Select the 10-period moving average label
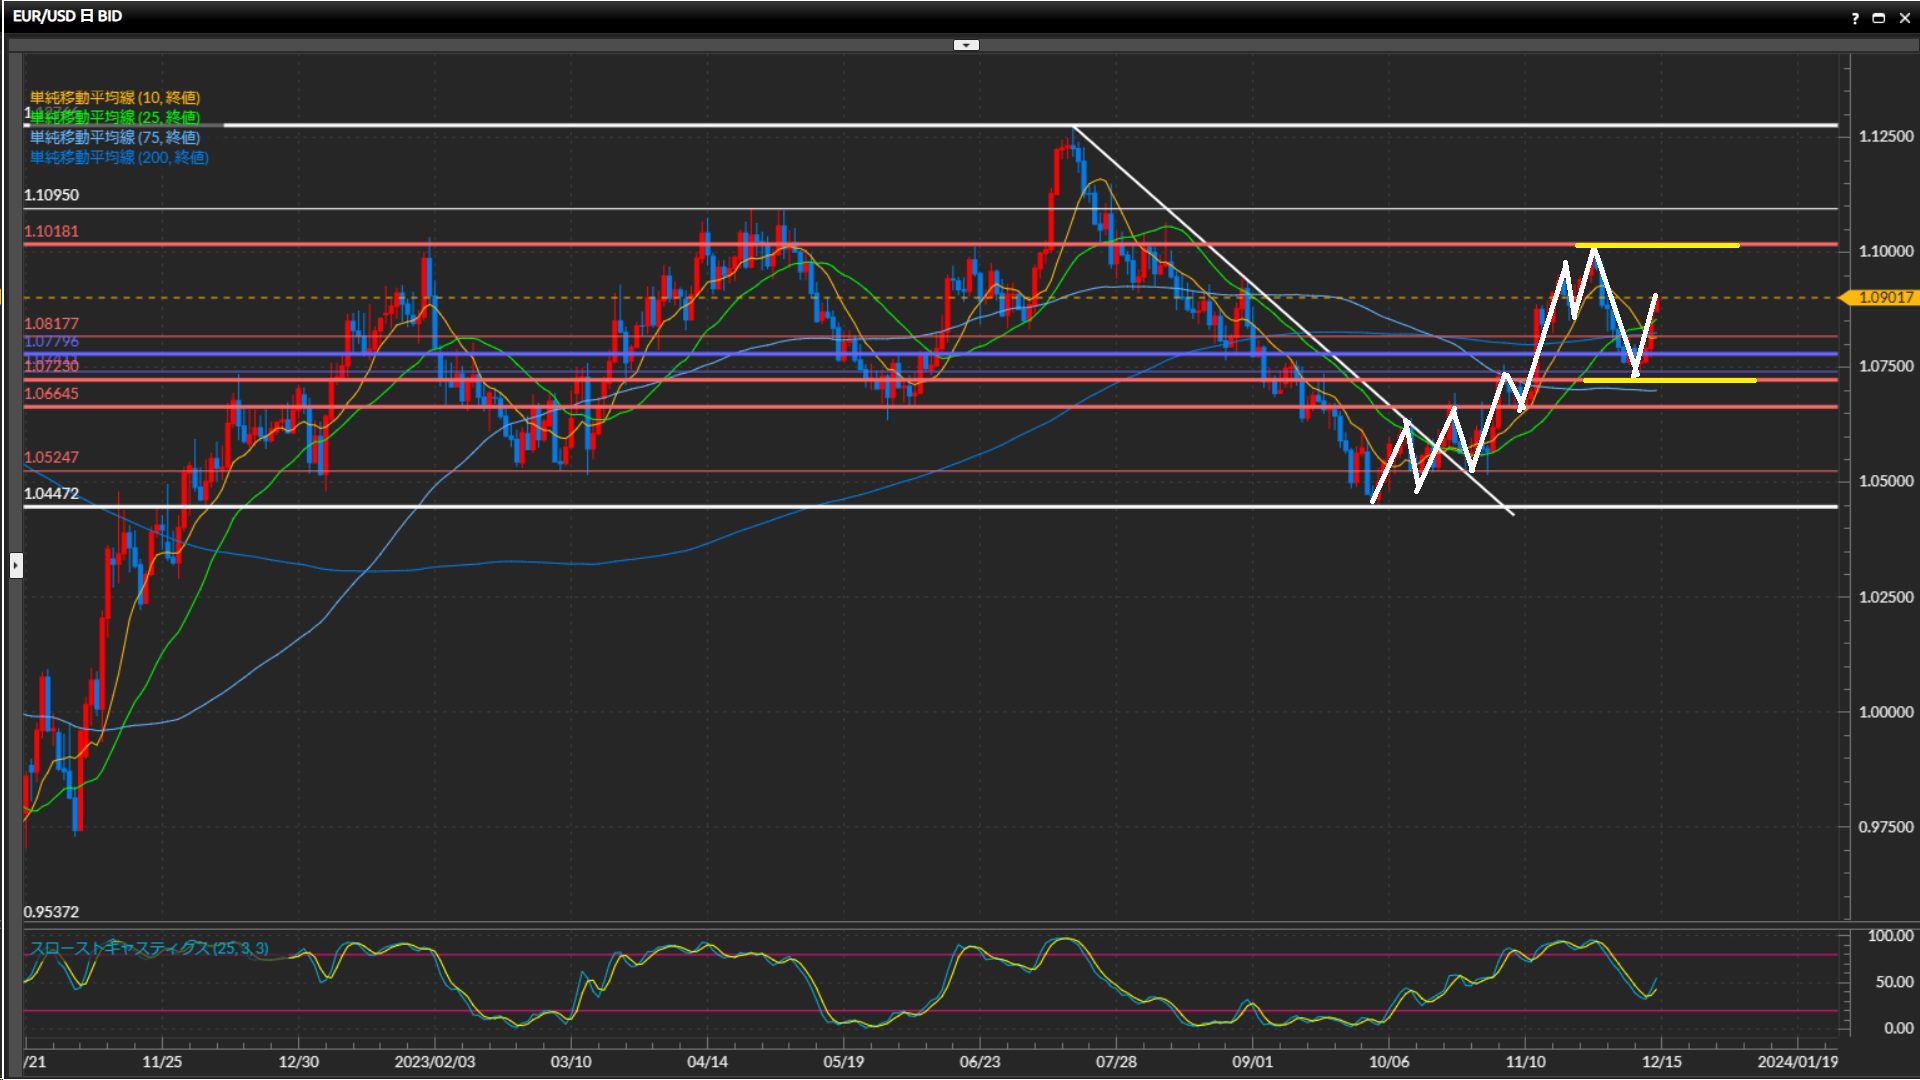The width and height of the screenshot is (1920, 1080). (x=115, y=97)
